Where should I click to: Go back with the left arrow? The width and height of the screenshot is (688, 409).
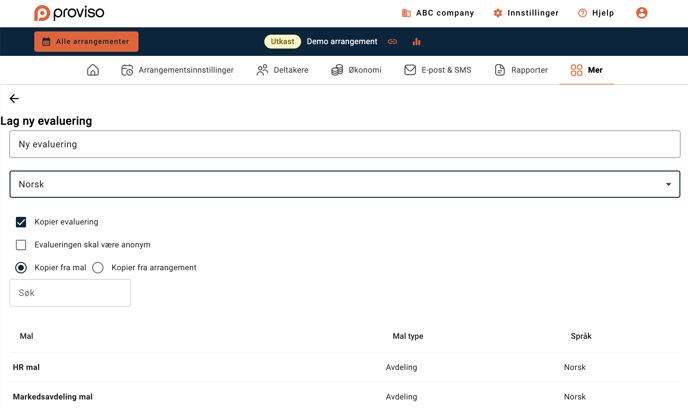(x=14, y=99)
